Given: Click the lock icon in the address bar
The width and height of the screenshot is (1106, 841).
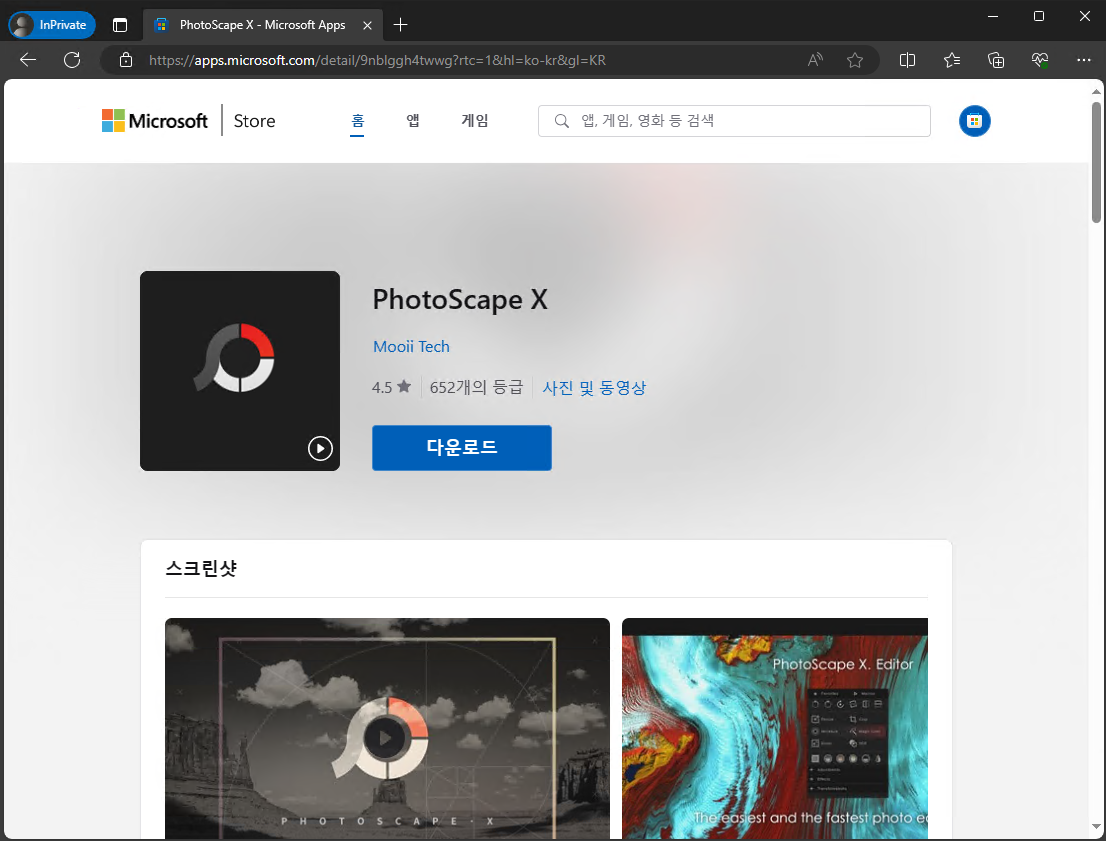Looking at the screenshot, I should pos(126,60).
